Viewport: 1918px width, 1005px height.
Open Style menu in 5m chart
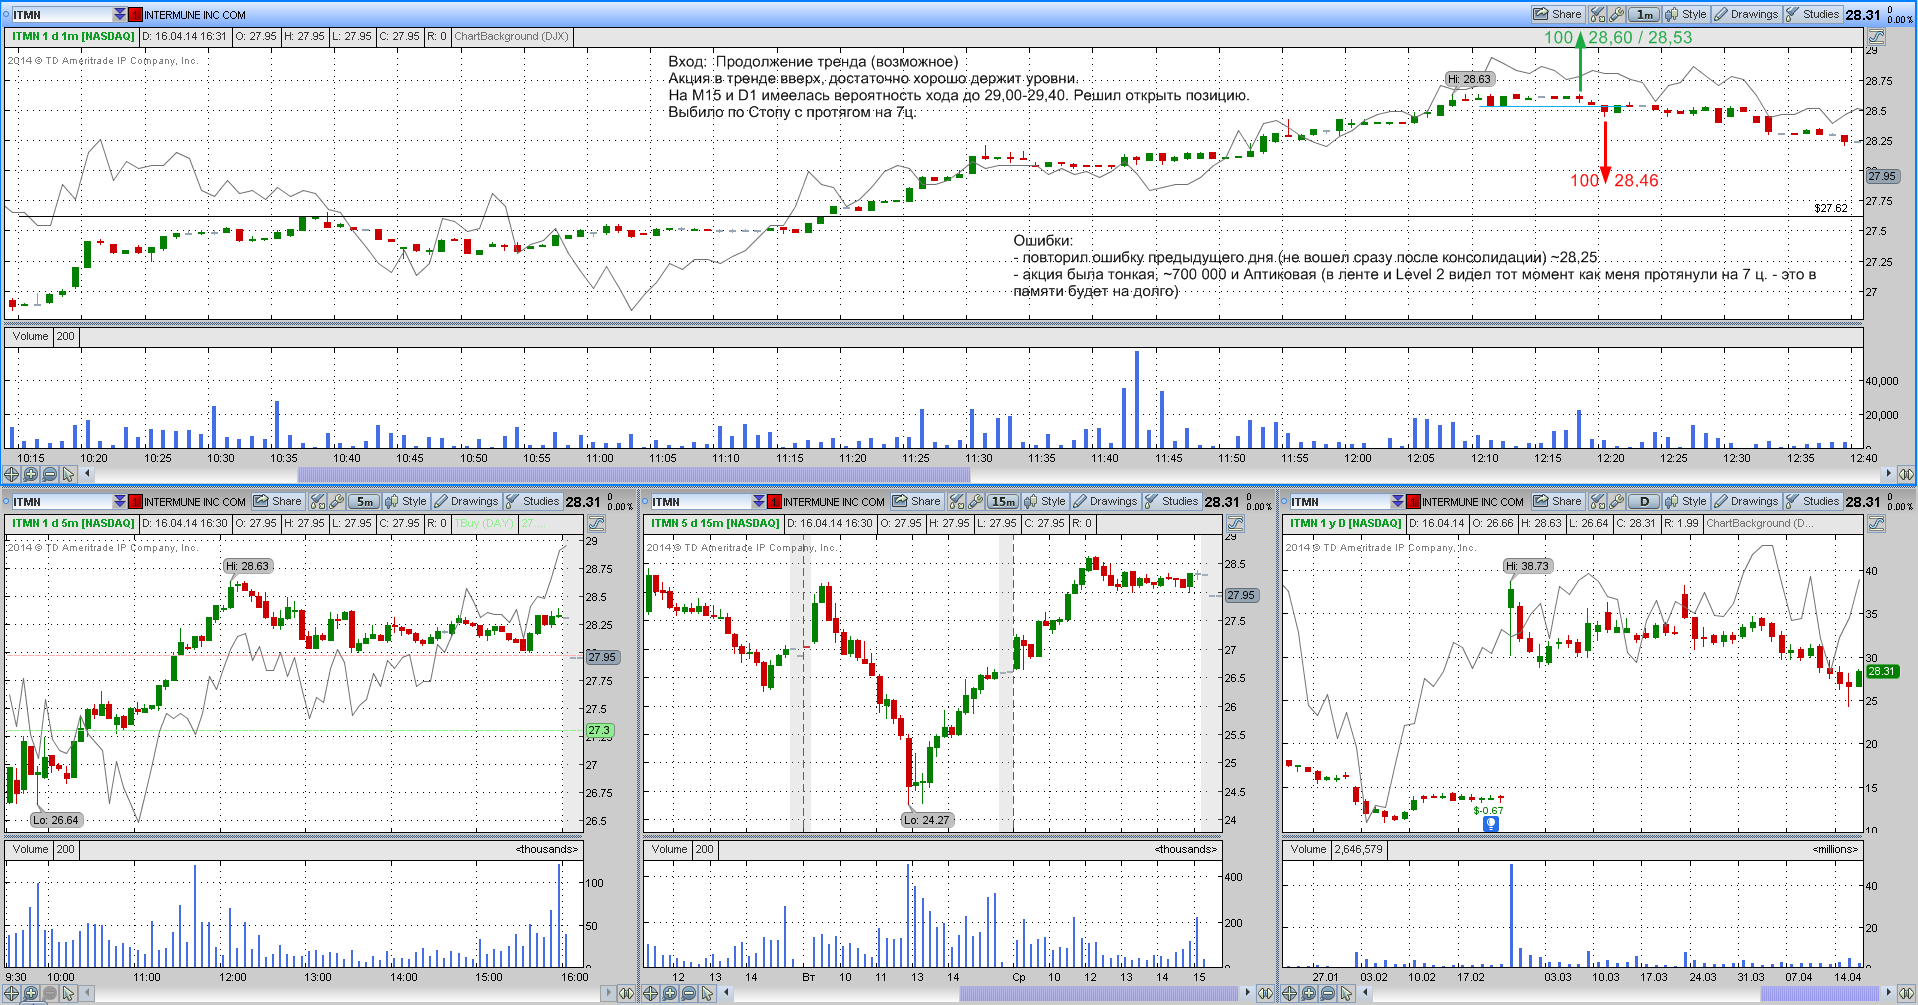(406, 501)
